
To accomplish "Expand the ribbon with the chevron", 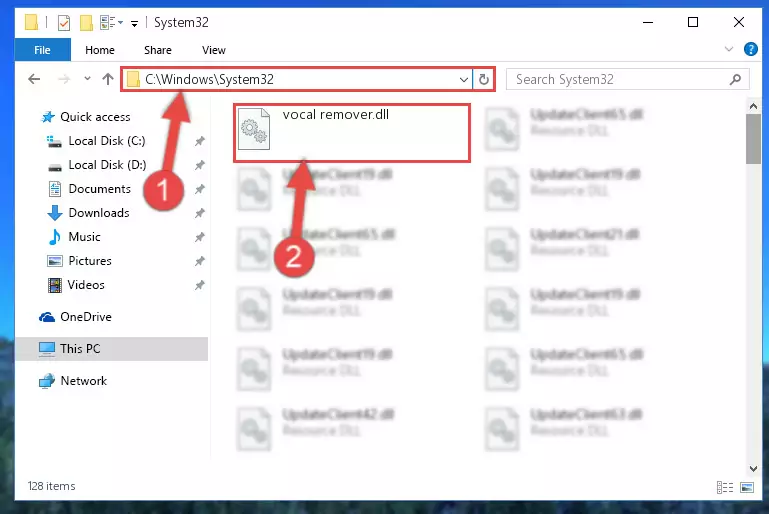I will coord(729,49).
